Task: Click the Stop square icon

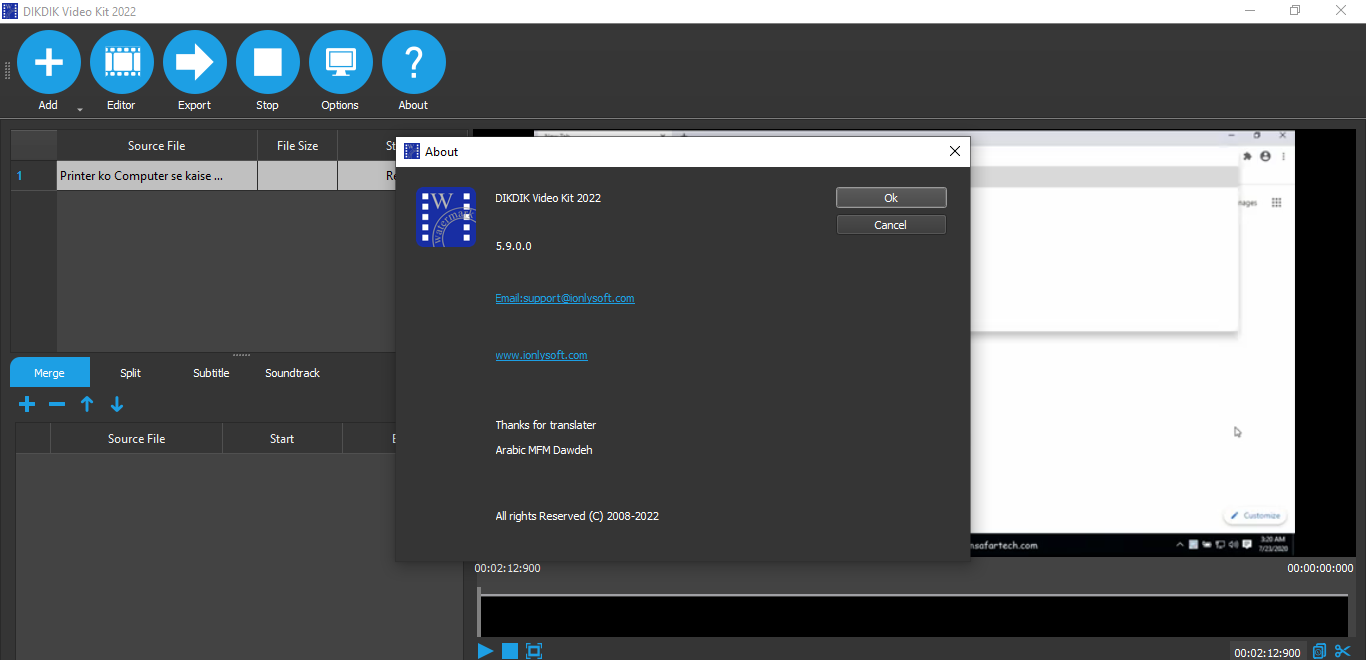Action: point(268,62)
